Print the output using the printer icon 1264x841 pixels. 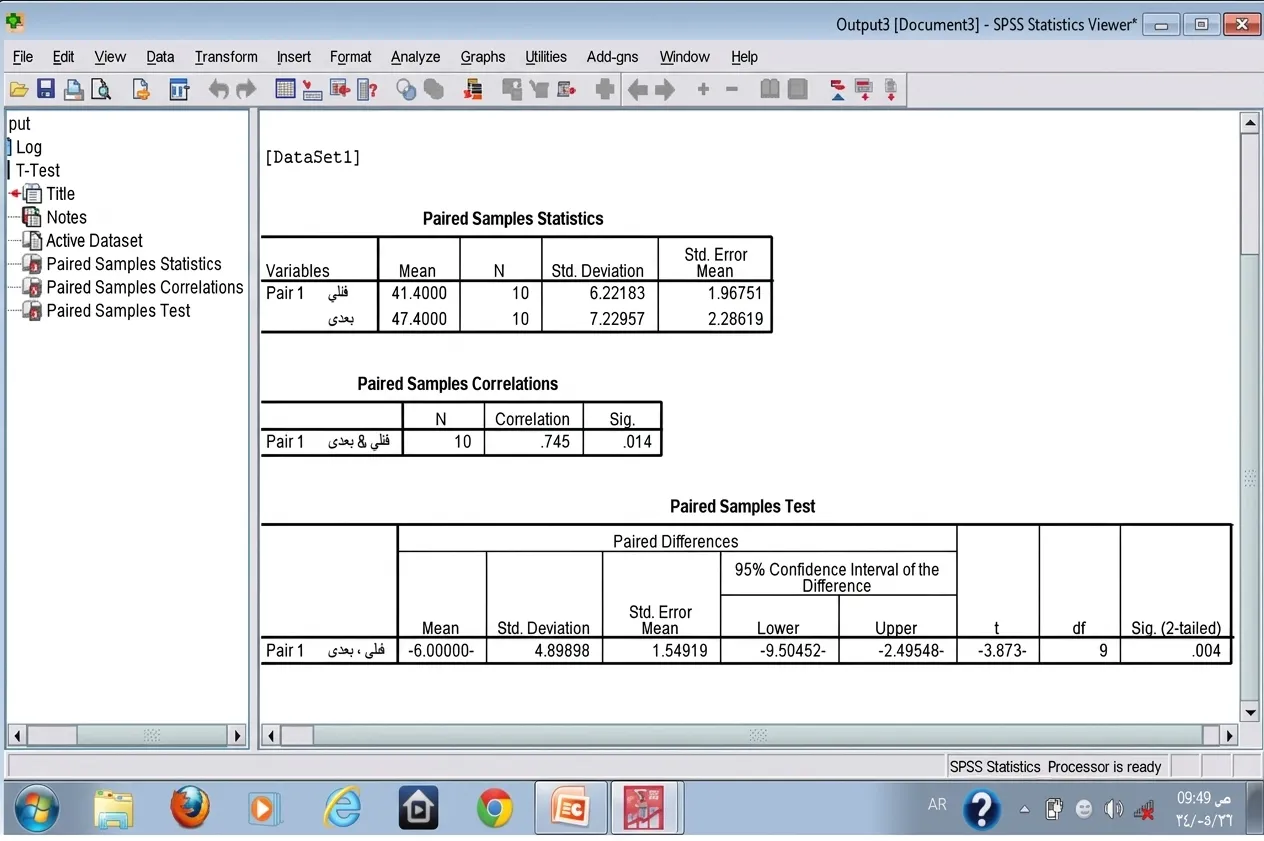(73, 90)
